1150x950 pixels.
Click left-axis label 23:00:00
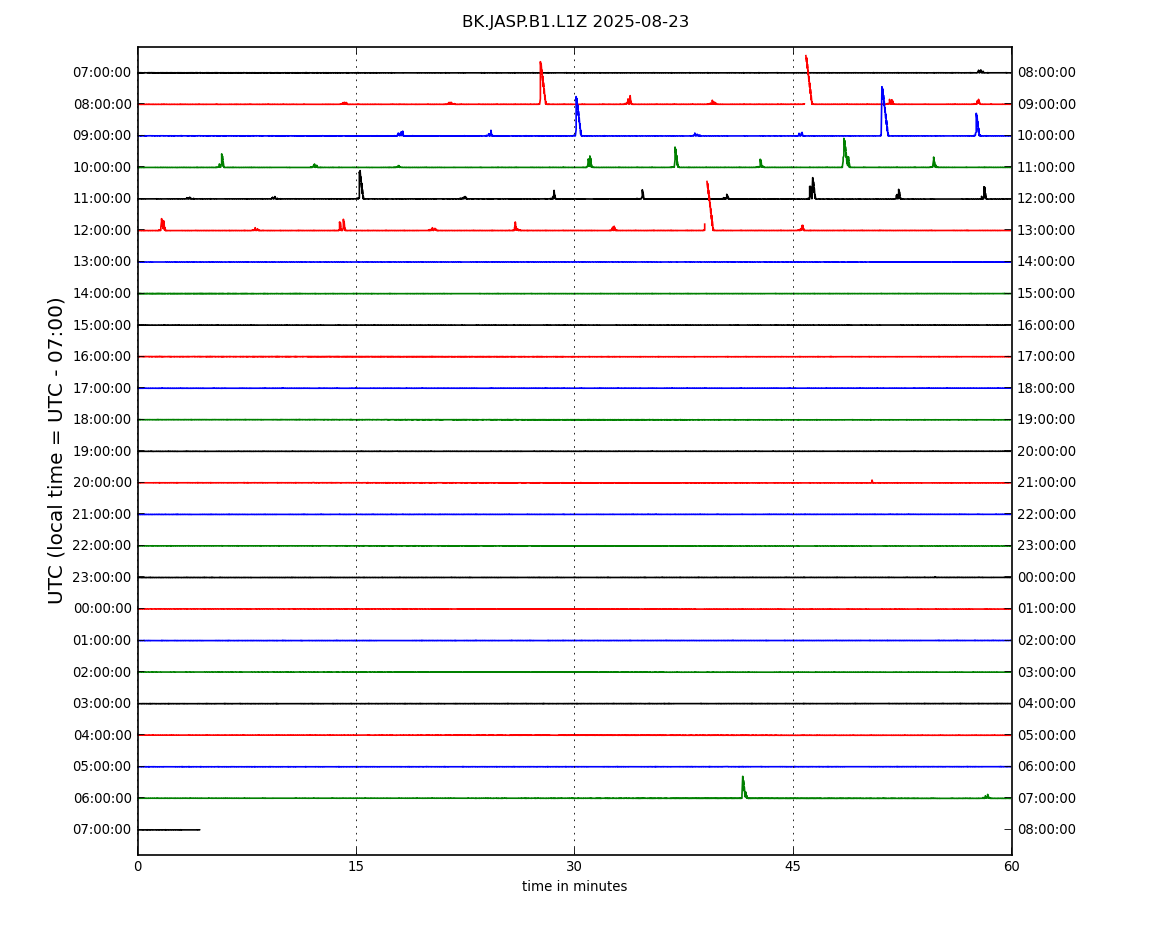pos(103,577)
